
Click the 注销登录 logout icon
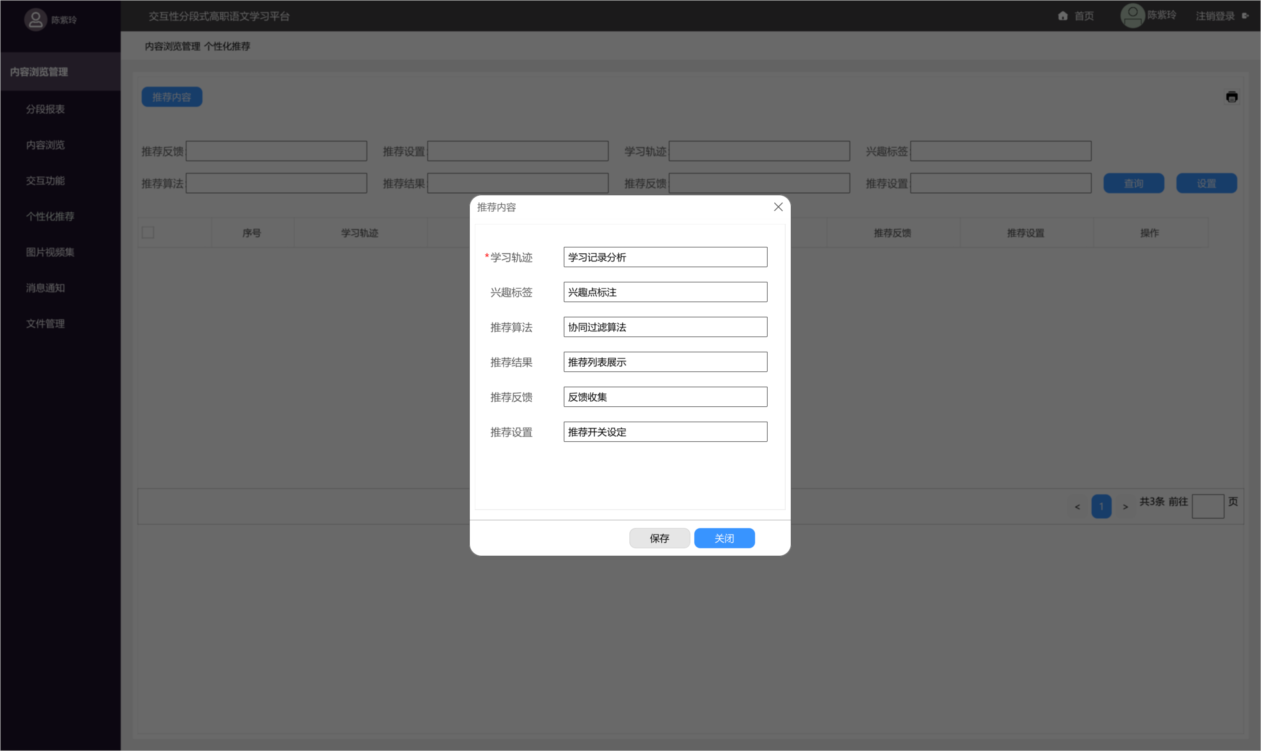[x=1245, y=16]
